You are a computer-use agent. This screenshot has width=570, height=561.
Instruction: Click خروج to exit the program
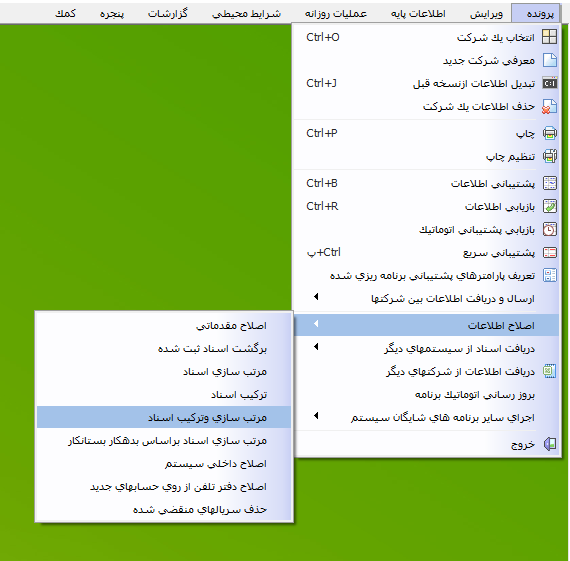coord(426,444)
